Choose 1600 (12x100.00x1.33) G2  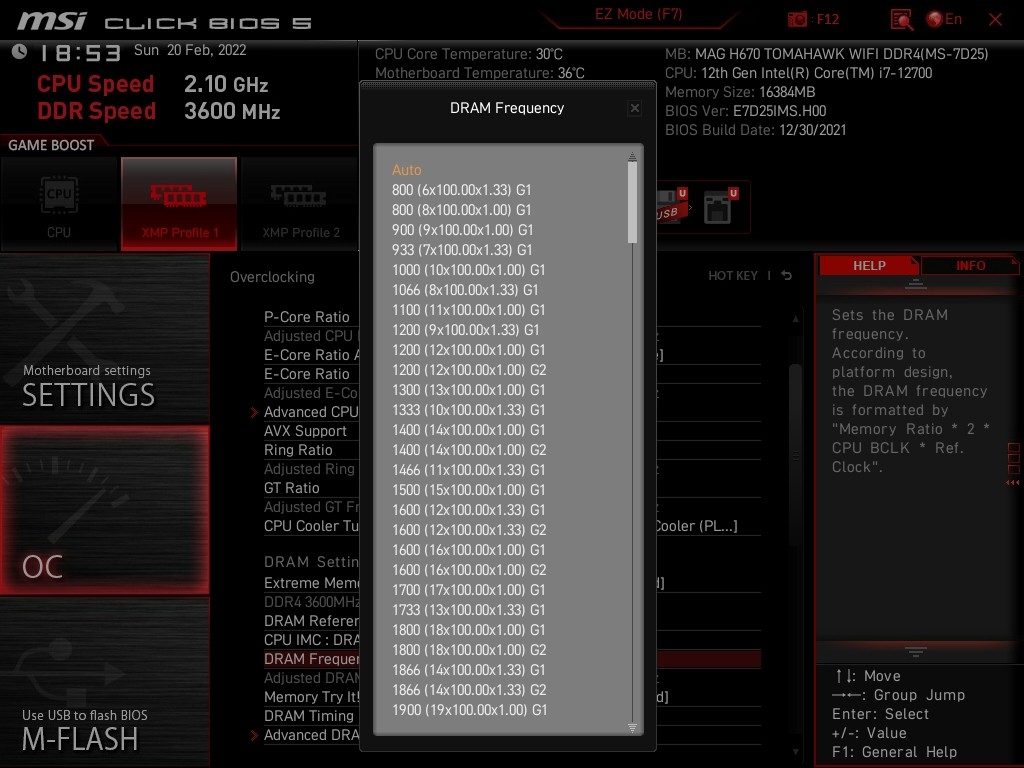pos(469,530)
